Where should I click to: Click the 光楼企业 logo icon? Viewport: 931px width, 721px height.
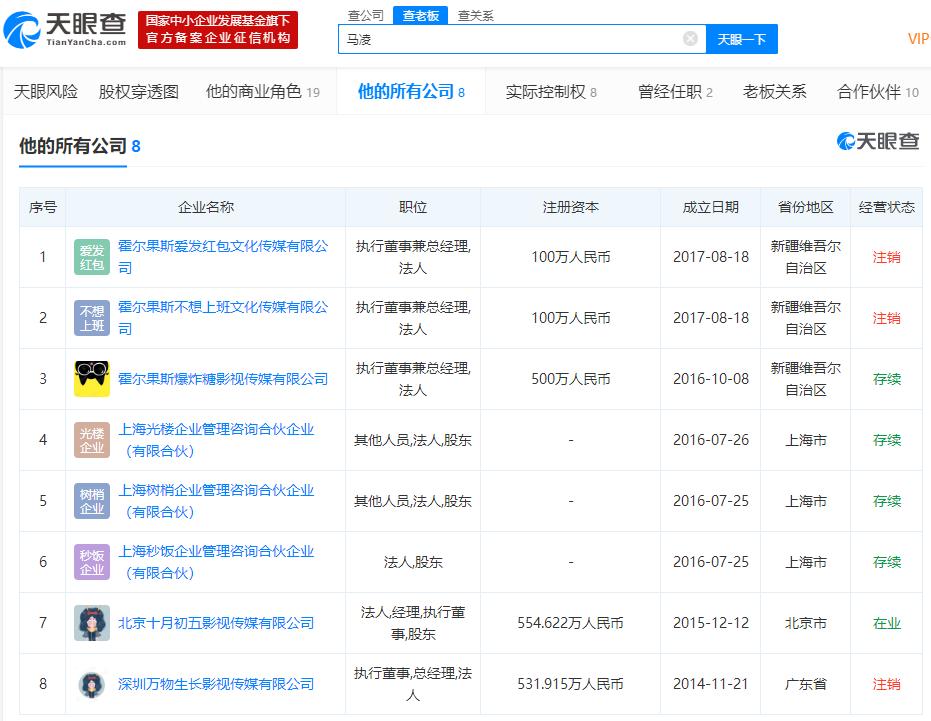[91, 439]
